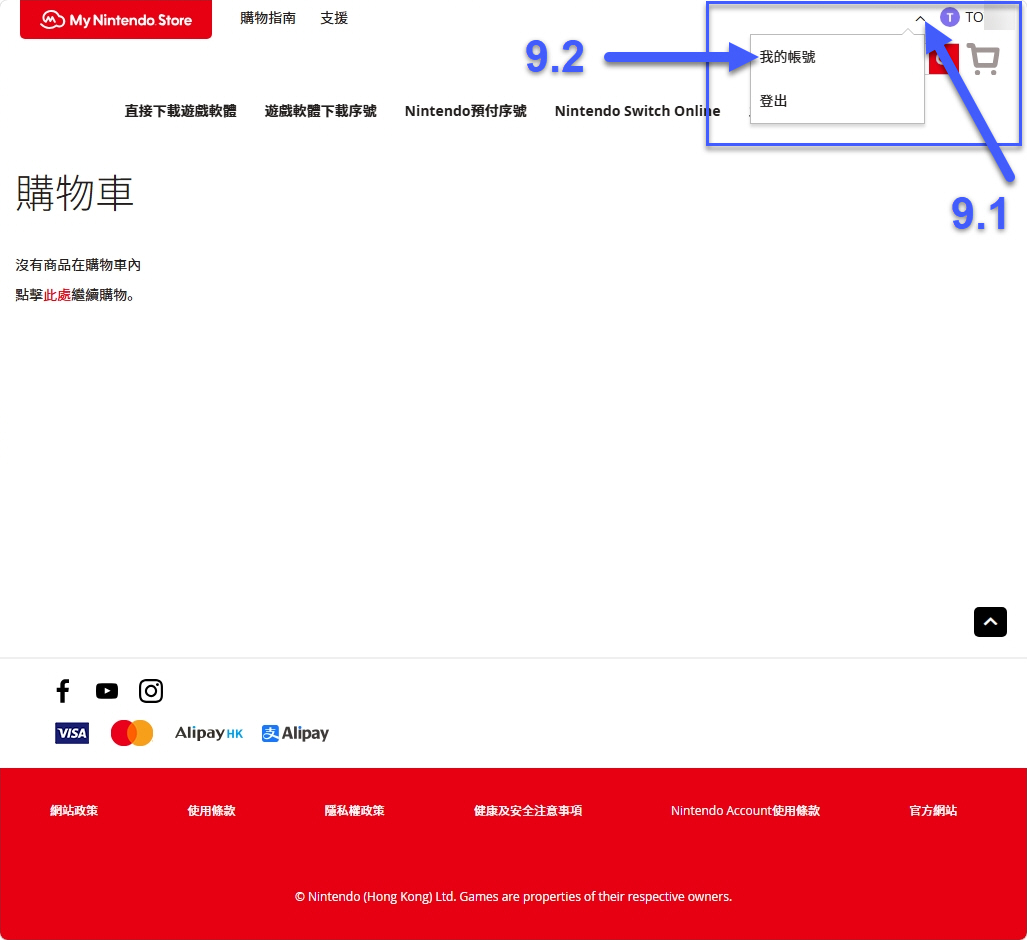Open the 隱私權政策 footer link
The height and width of the screenshot is (940, 1027).
354,810
